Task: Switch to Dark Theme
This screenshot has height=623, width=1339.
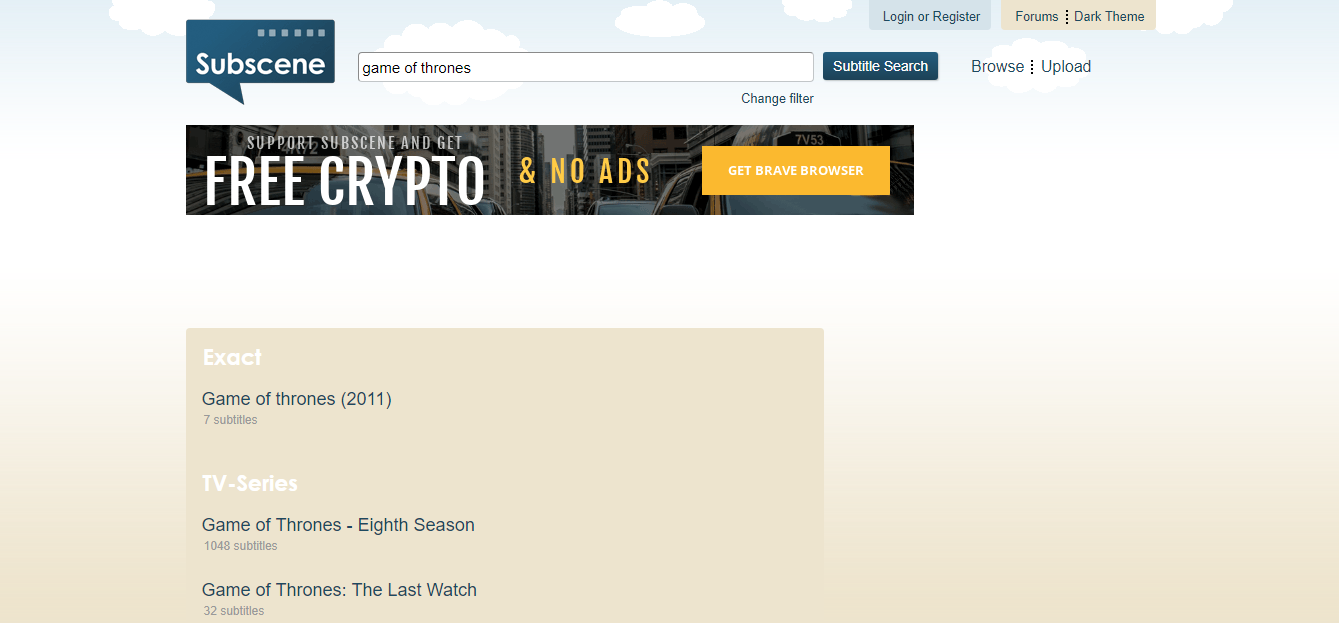Action: (x=1109, y=16)
